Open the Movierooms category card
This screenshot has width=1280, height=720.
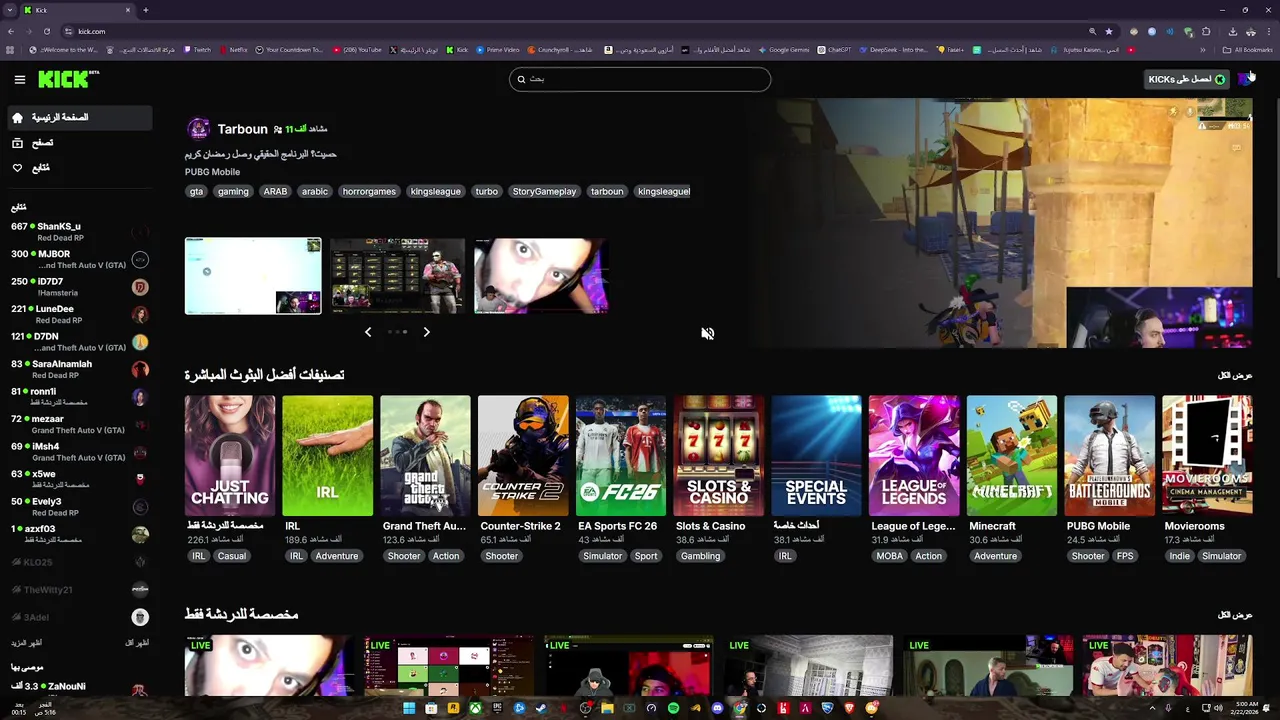point(1208,456)
